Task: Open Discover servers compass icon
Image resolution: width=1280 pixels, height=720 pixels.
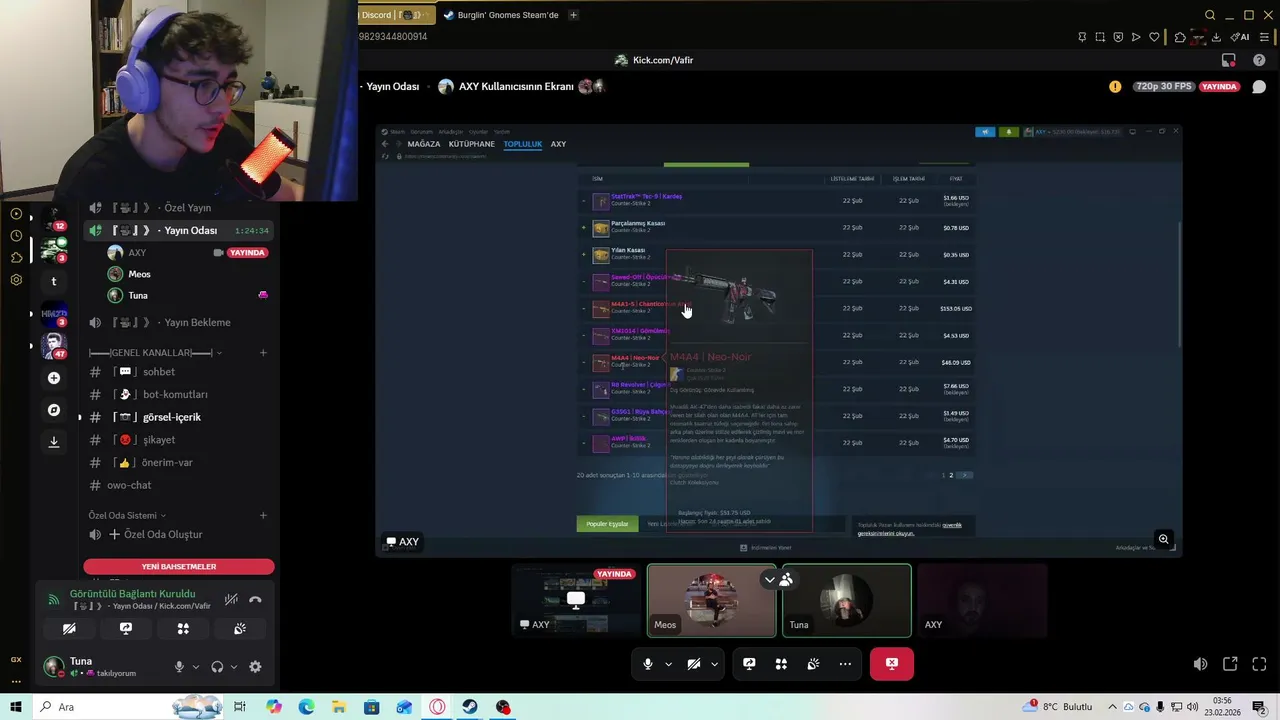Action: (x=54, y=410)
